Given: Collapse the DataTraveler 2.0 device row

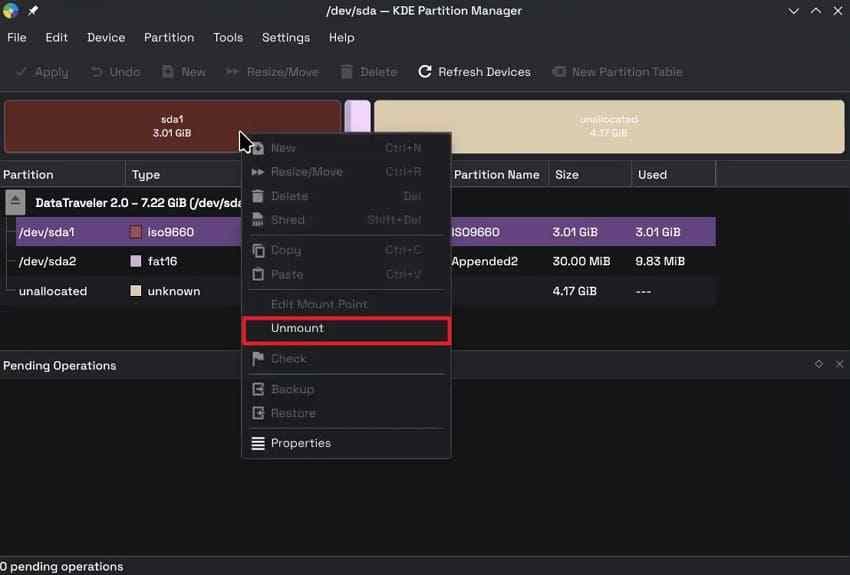Looking at the screenshot, I should click(15, 202).
